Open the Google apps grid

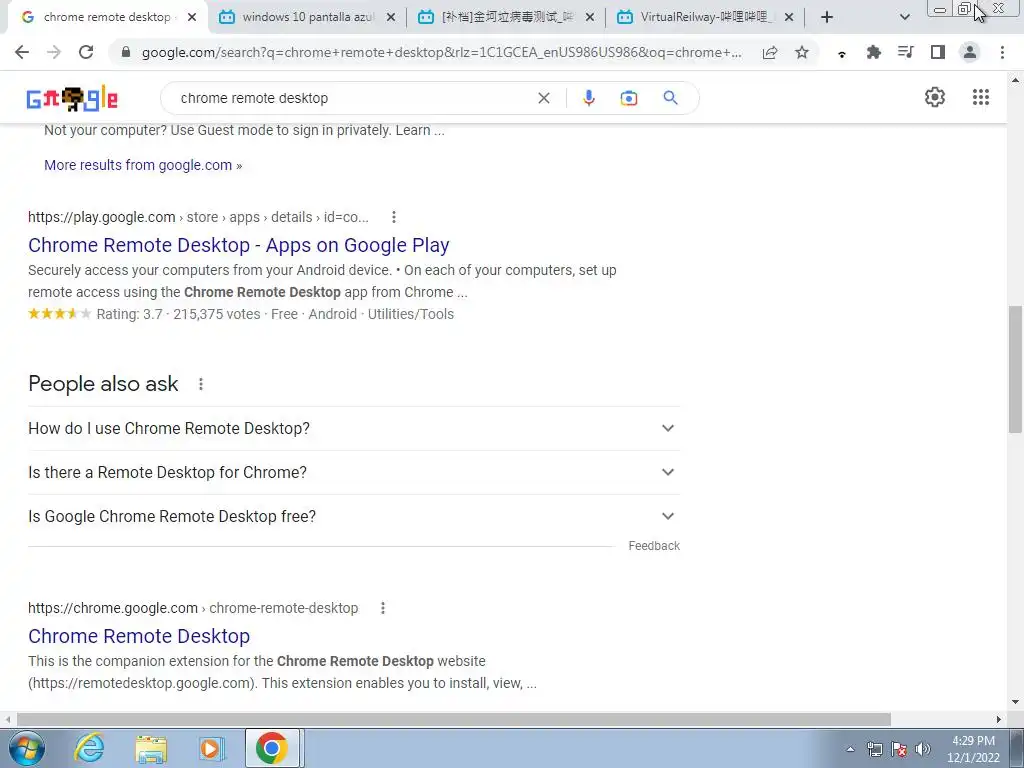(x=980, y=97)
